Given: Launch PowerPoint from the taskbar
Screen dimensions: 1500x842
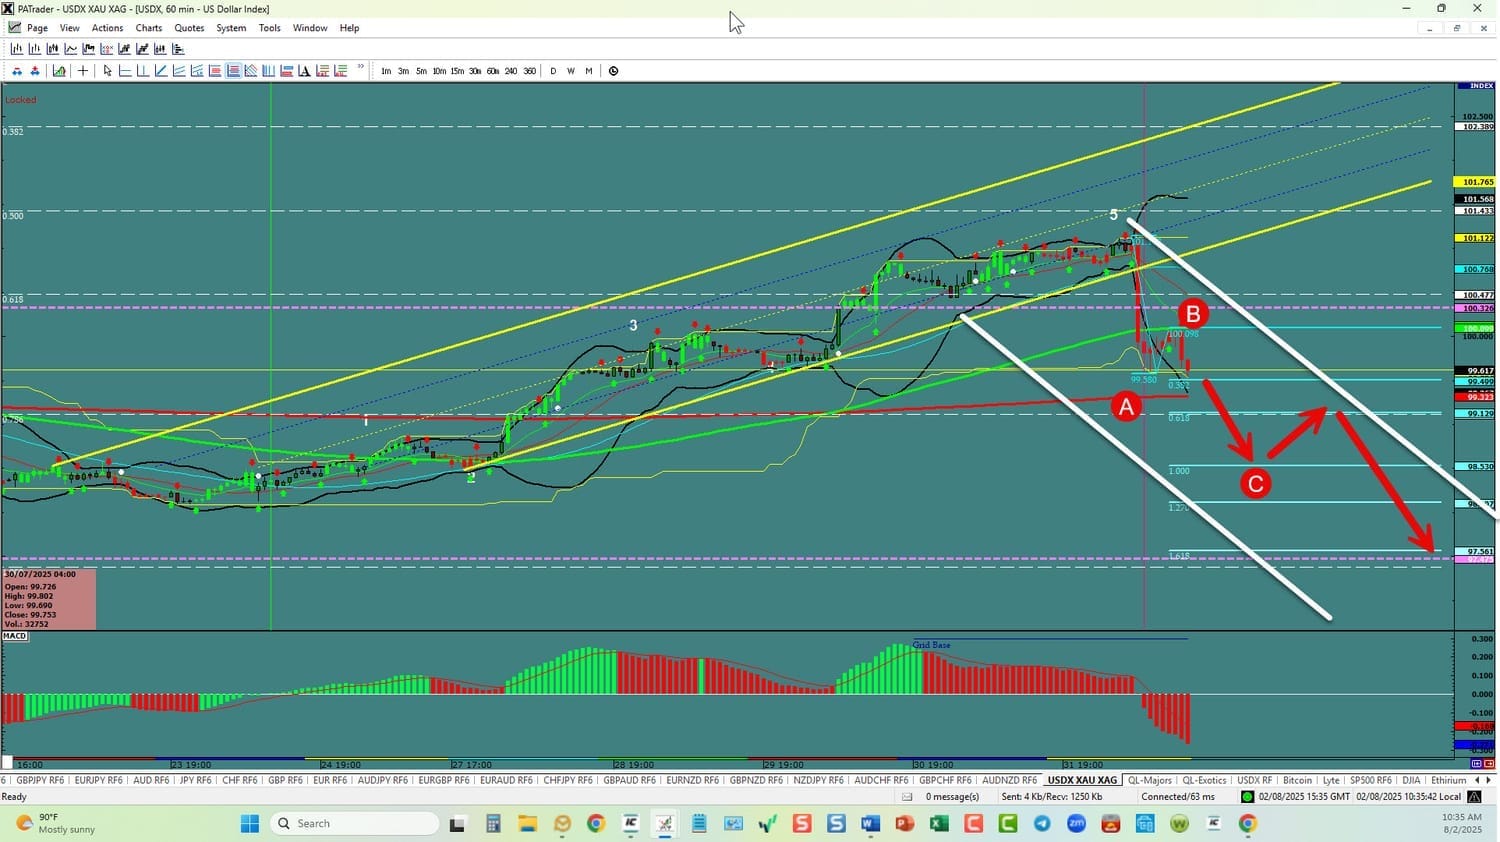Looking at the screenshot, I should pos(905,824).
